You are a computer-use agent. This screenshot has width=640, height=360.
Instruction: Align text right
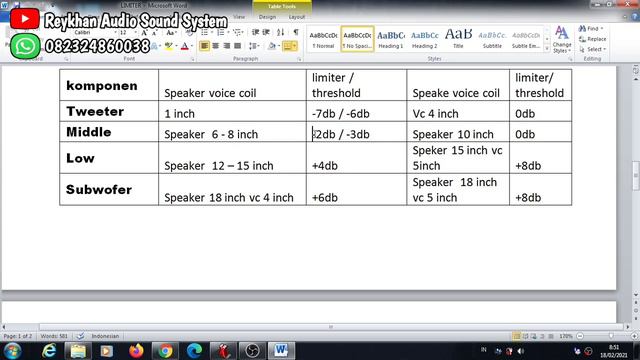click(227, 46)
